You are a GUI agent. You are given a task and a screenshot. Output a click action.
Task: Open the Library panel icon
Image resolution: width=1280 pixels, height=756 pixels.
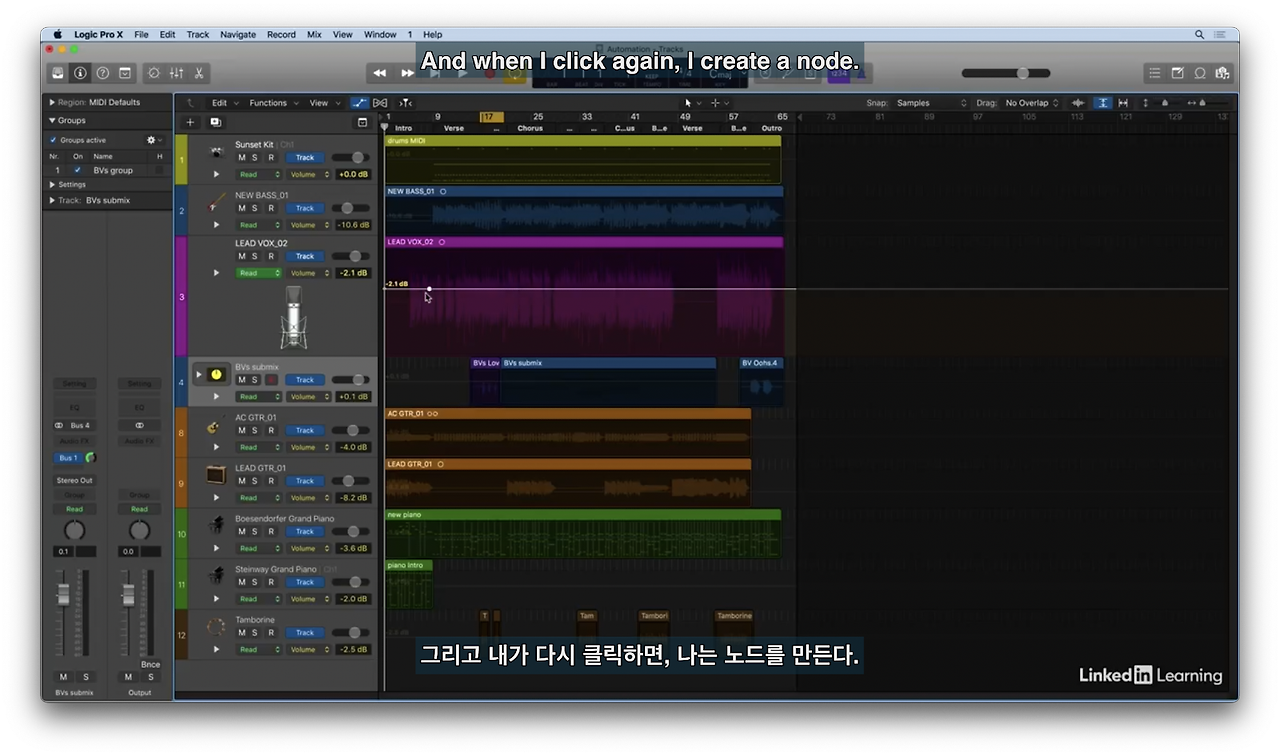58,73
